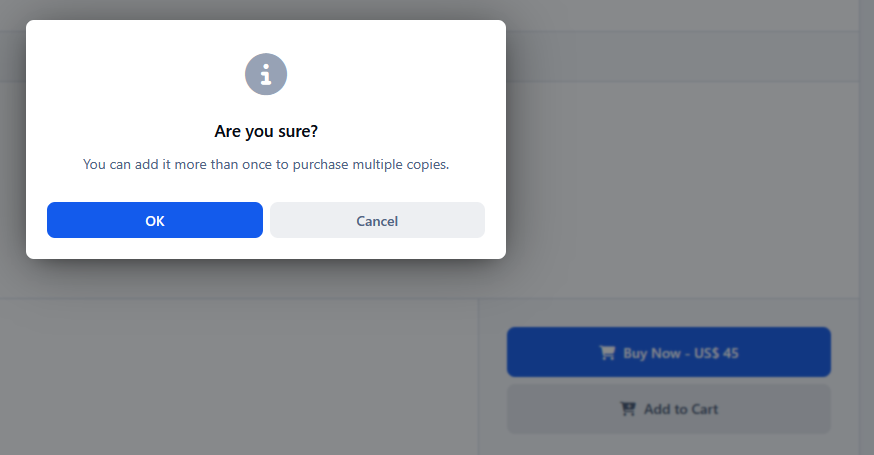The height and width of the screenshot is (455, 874).
Task: Click the "Add to Cart" label text
Action: 681,409
